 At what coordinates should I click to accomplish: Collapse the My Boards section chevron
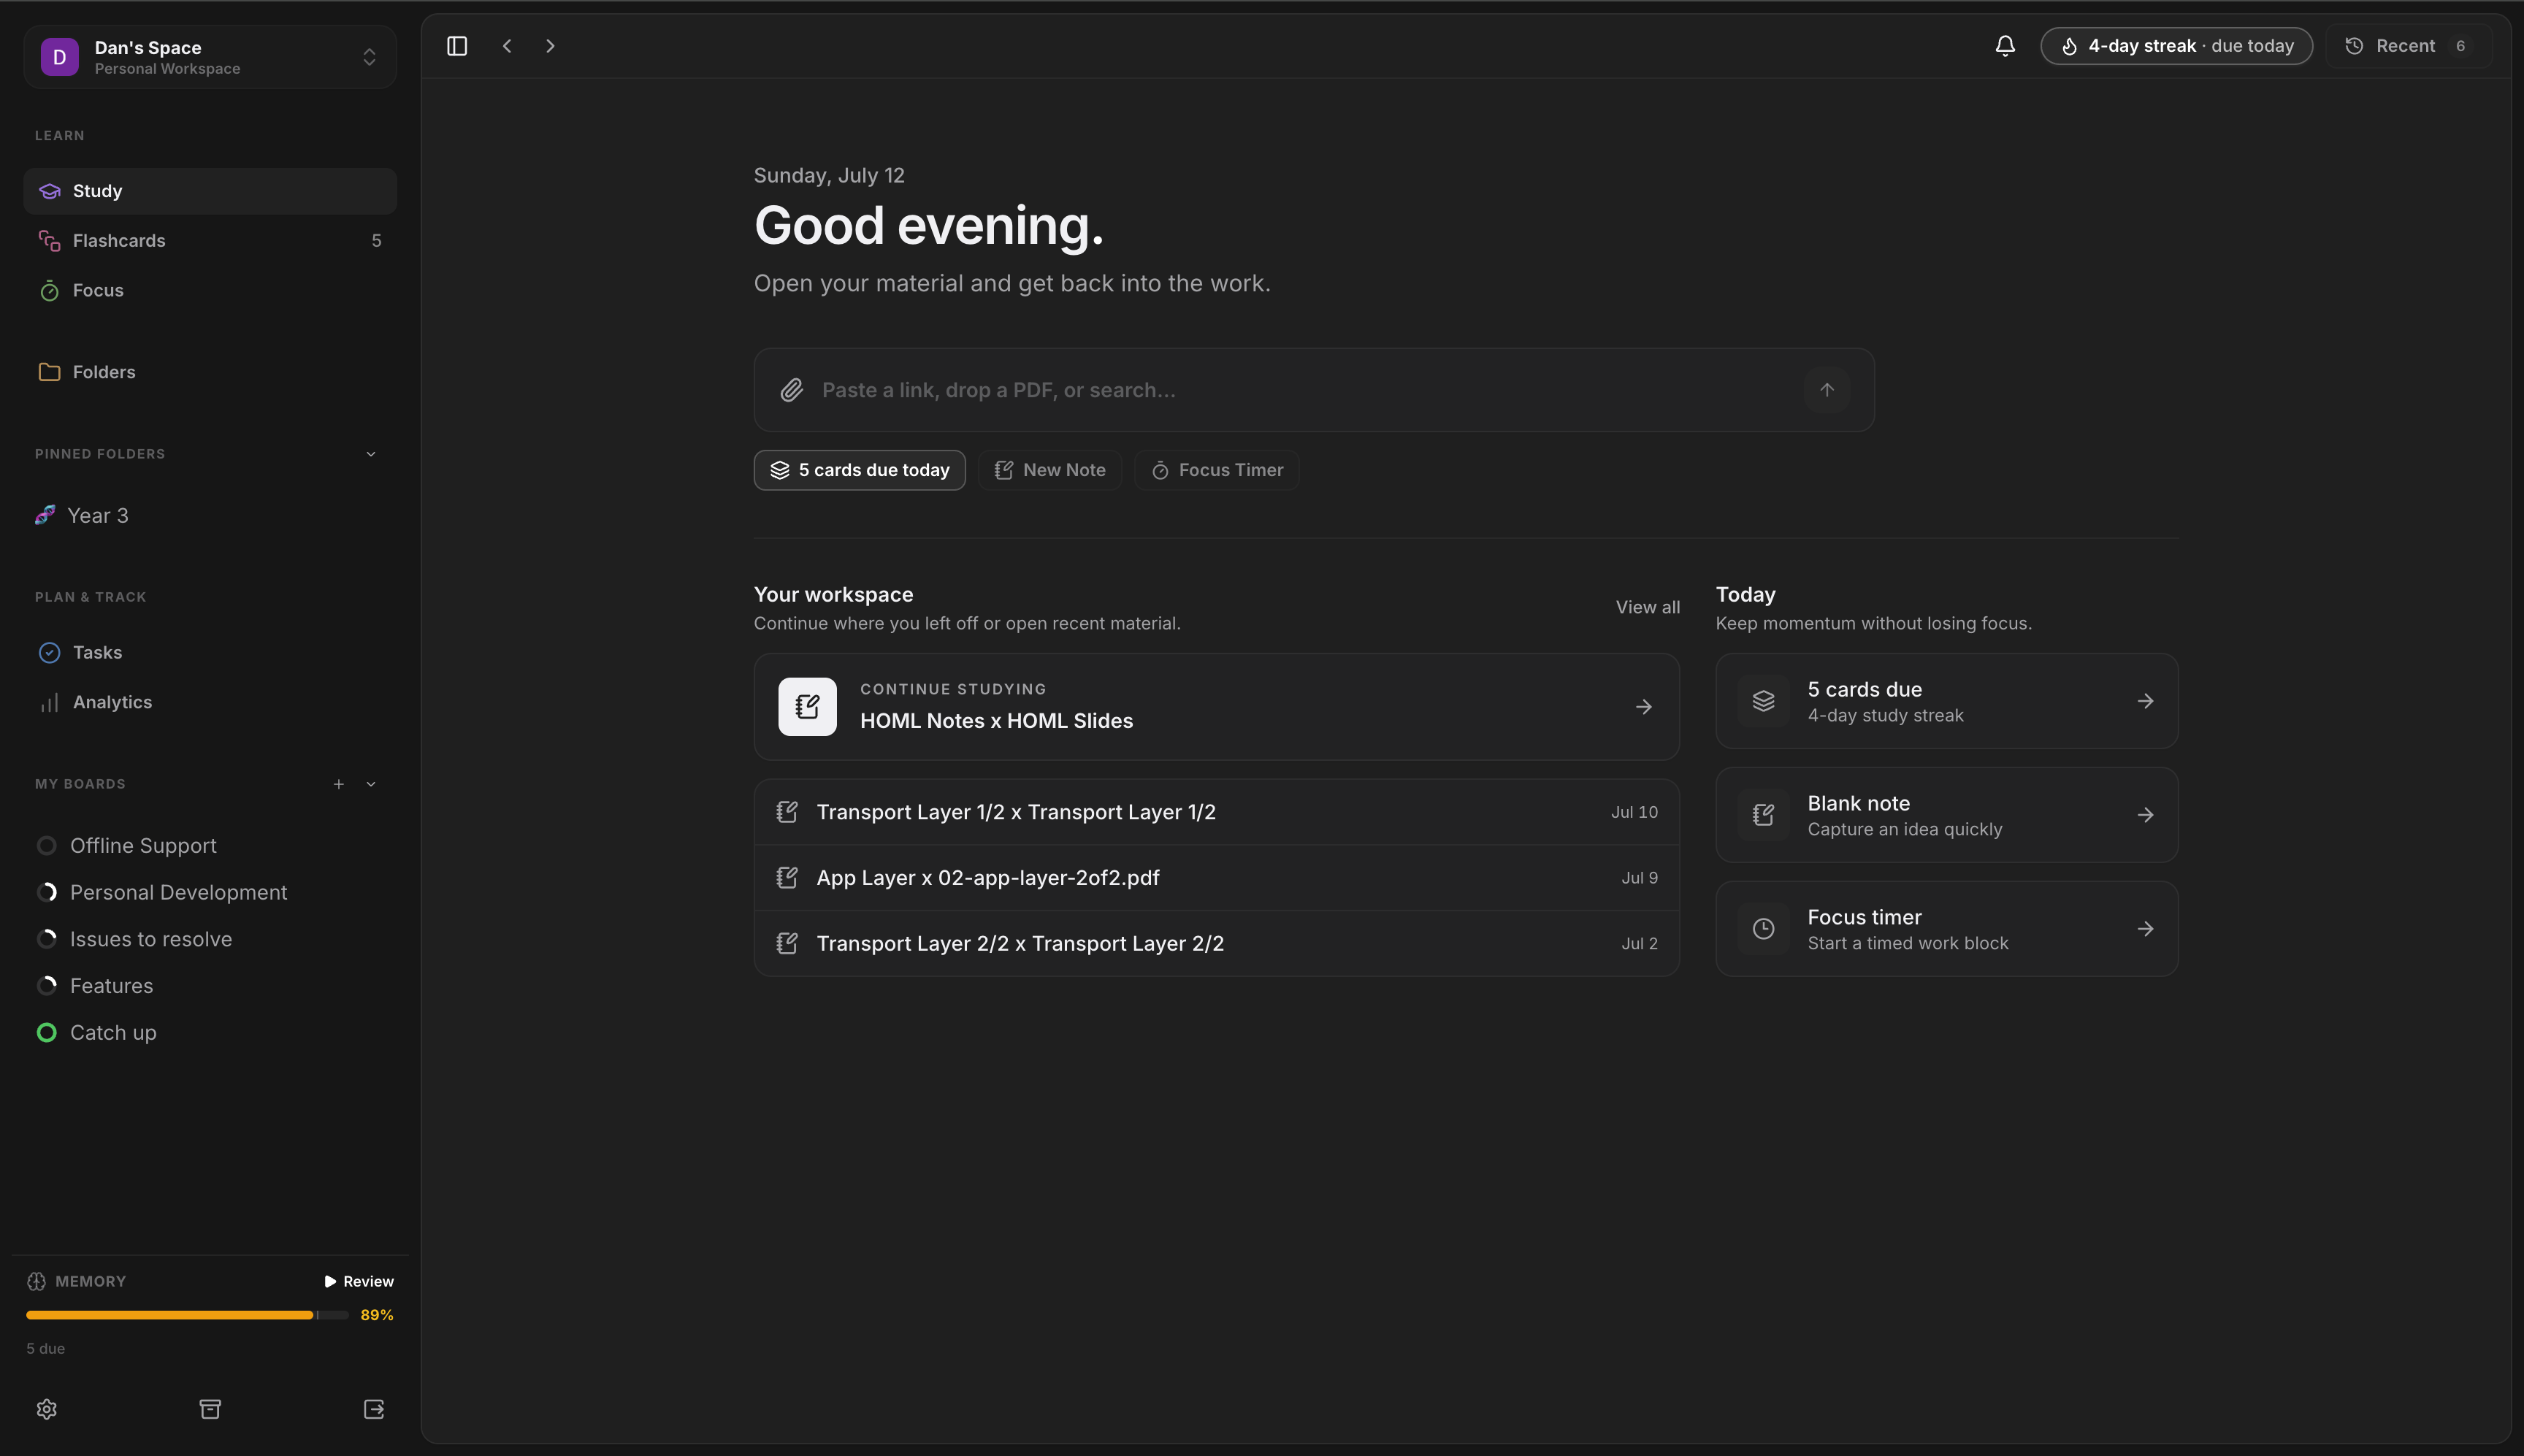click(371, 784)
